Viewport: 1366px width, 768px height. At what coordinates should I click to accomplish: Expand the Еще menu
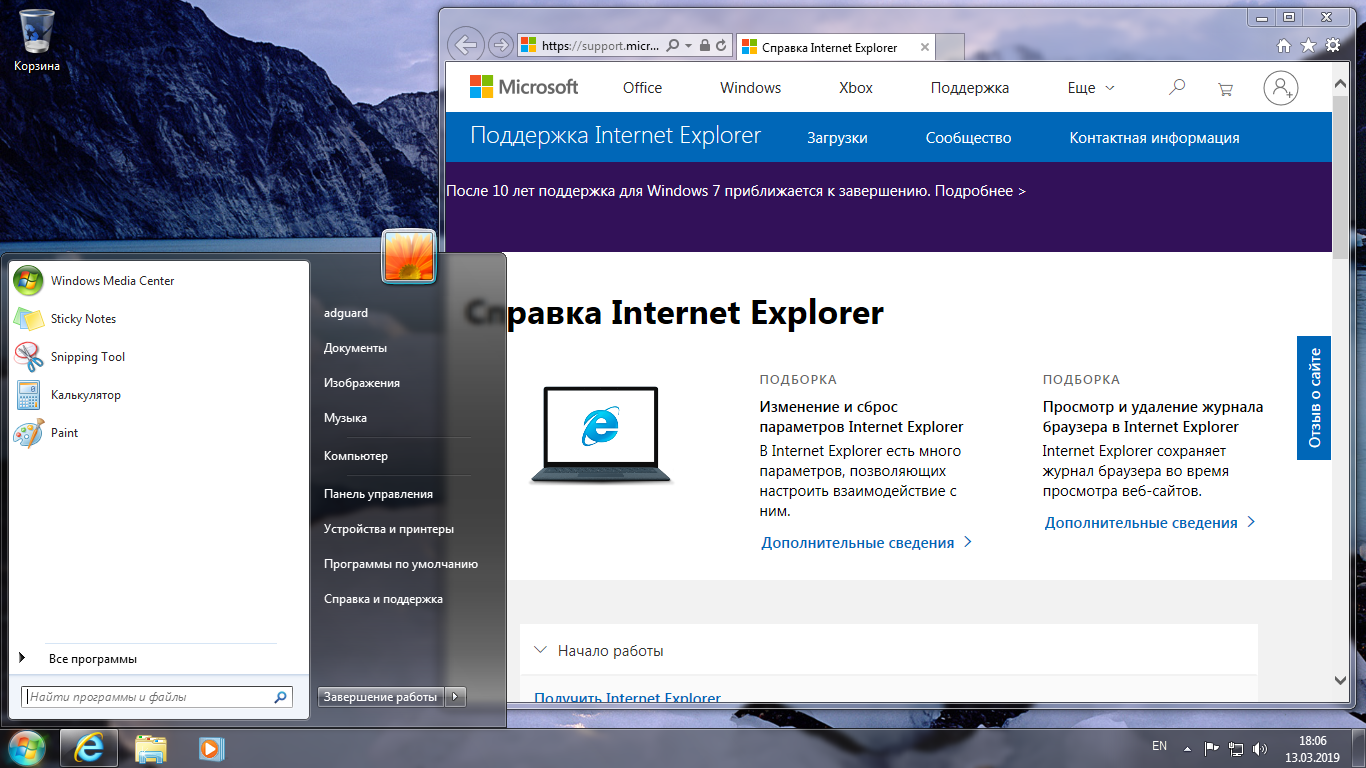click(x=1091, y=88)
